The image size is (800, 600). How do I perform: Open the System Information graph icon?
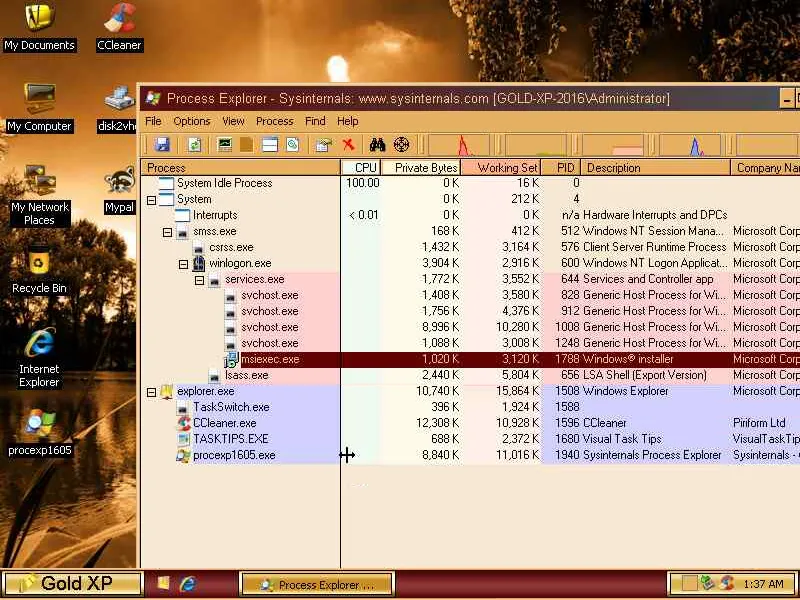224,144
